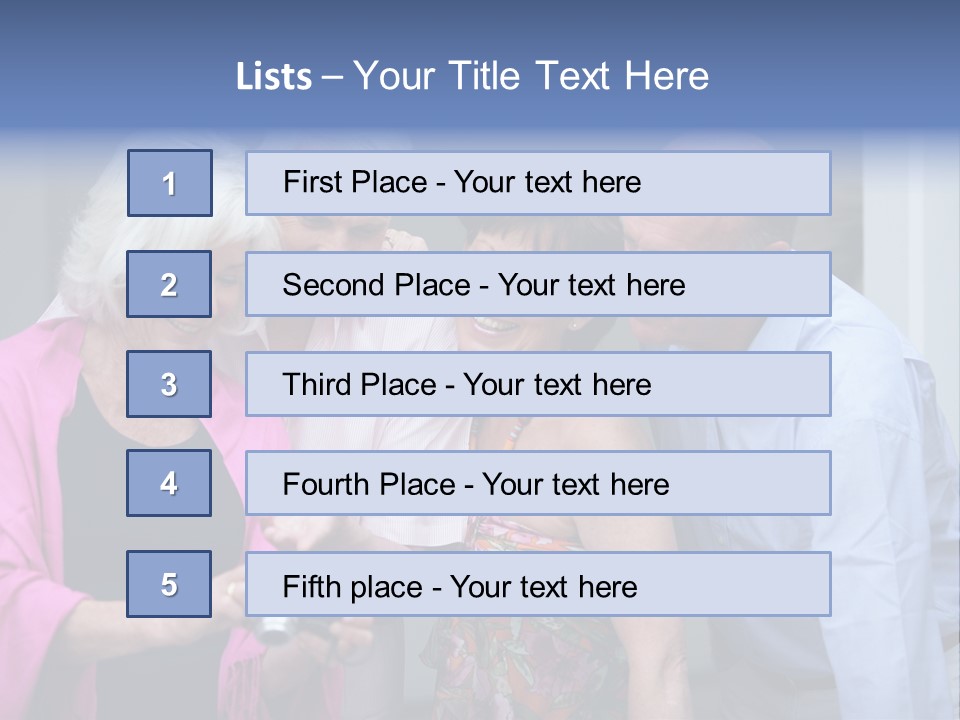Select the Your Title Text Here heading
Screen dimensions: 960x720
tap(531, 77)
